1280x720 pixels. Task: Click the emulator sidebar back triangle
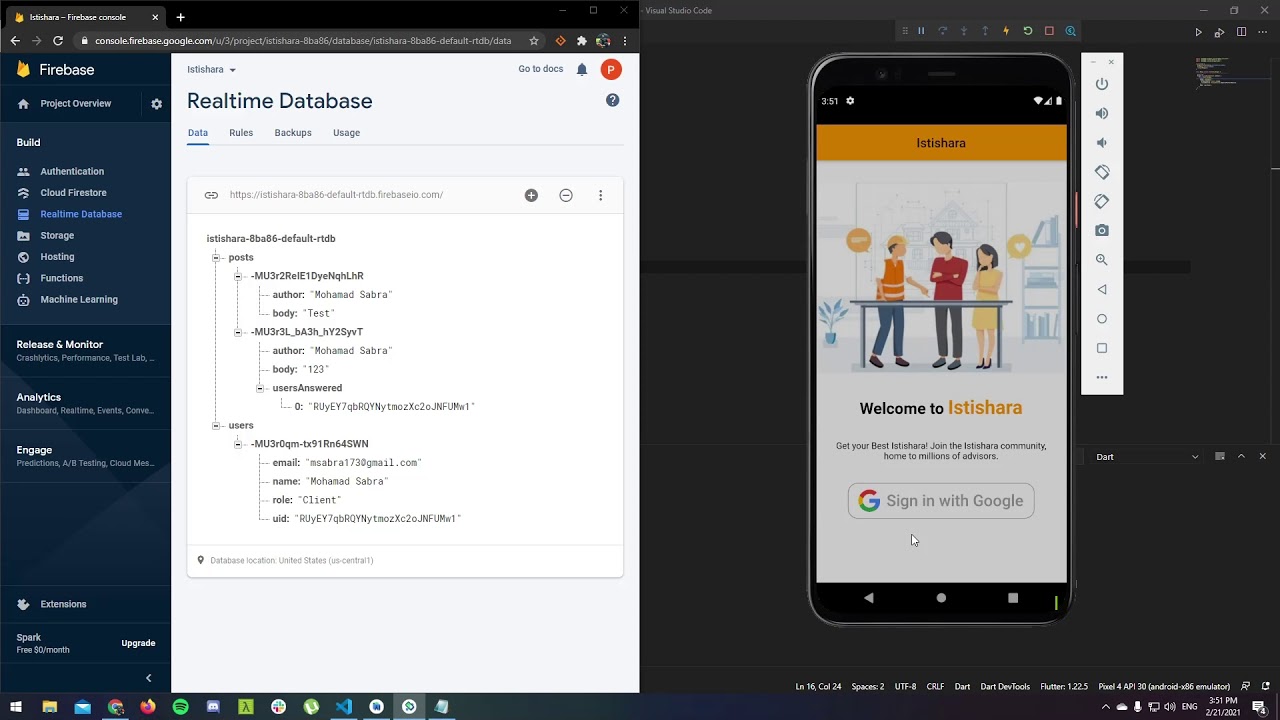point(1102,289)
